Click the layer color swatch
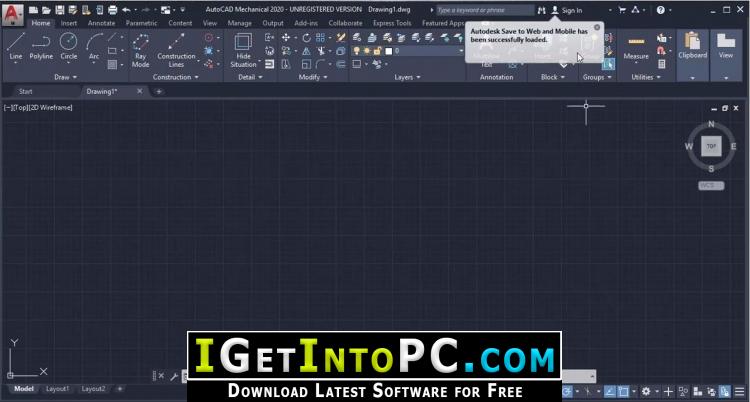Image resolution: width=750 pixels, height=402 pixels. [x=389, y=51]
